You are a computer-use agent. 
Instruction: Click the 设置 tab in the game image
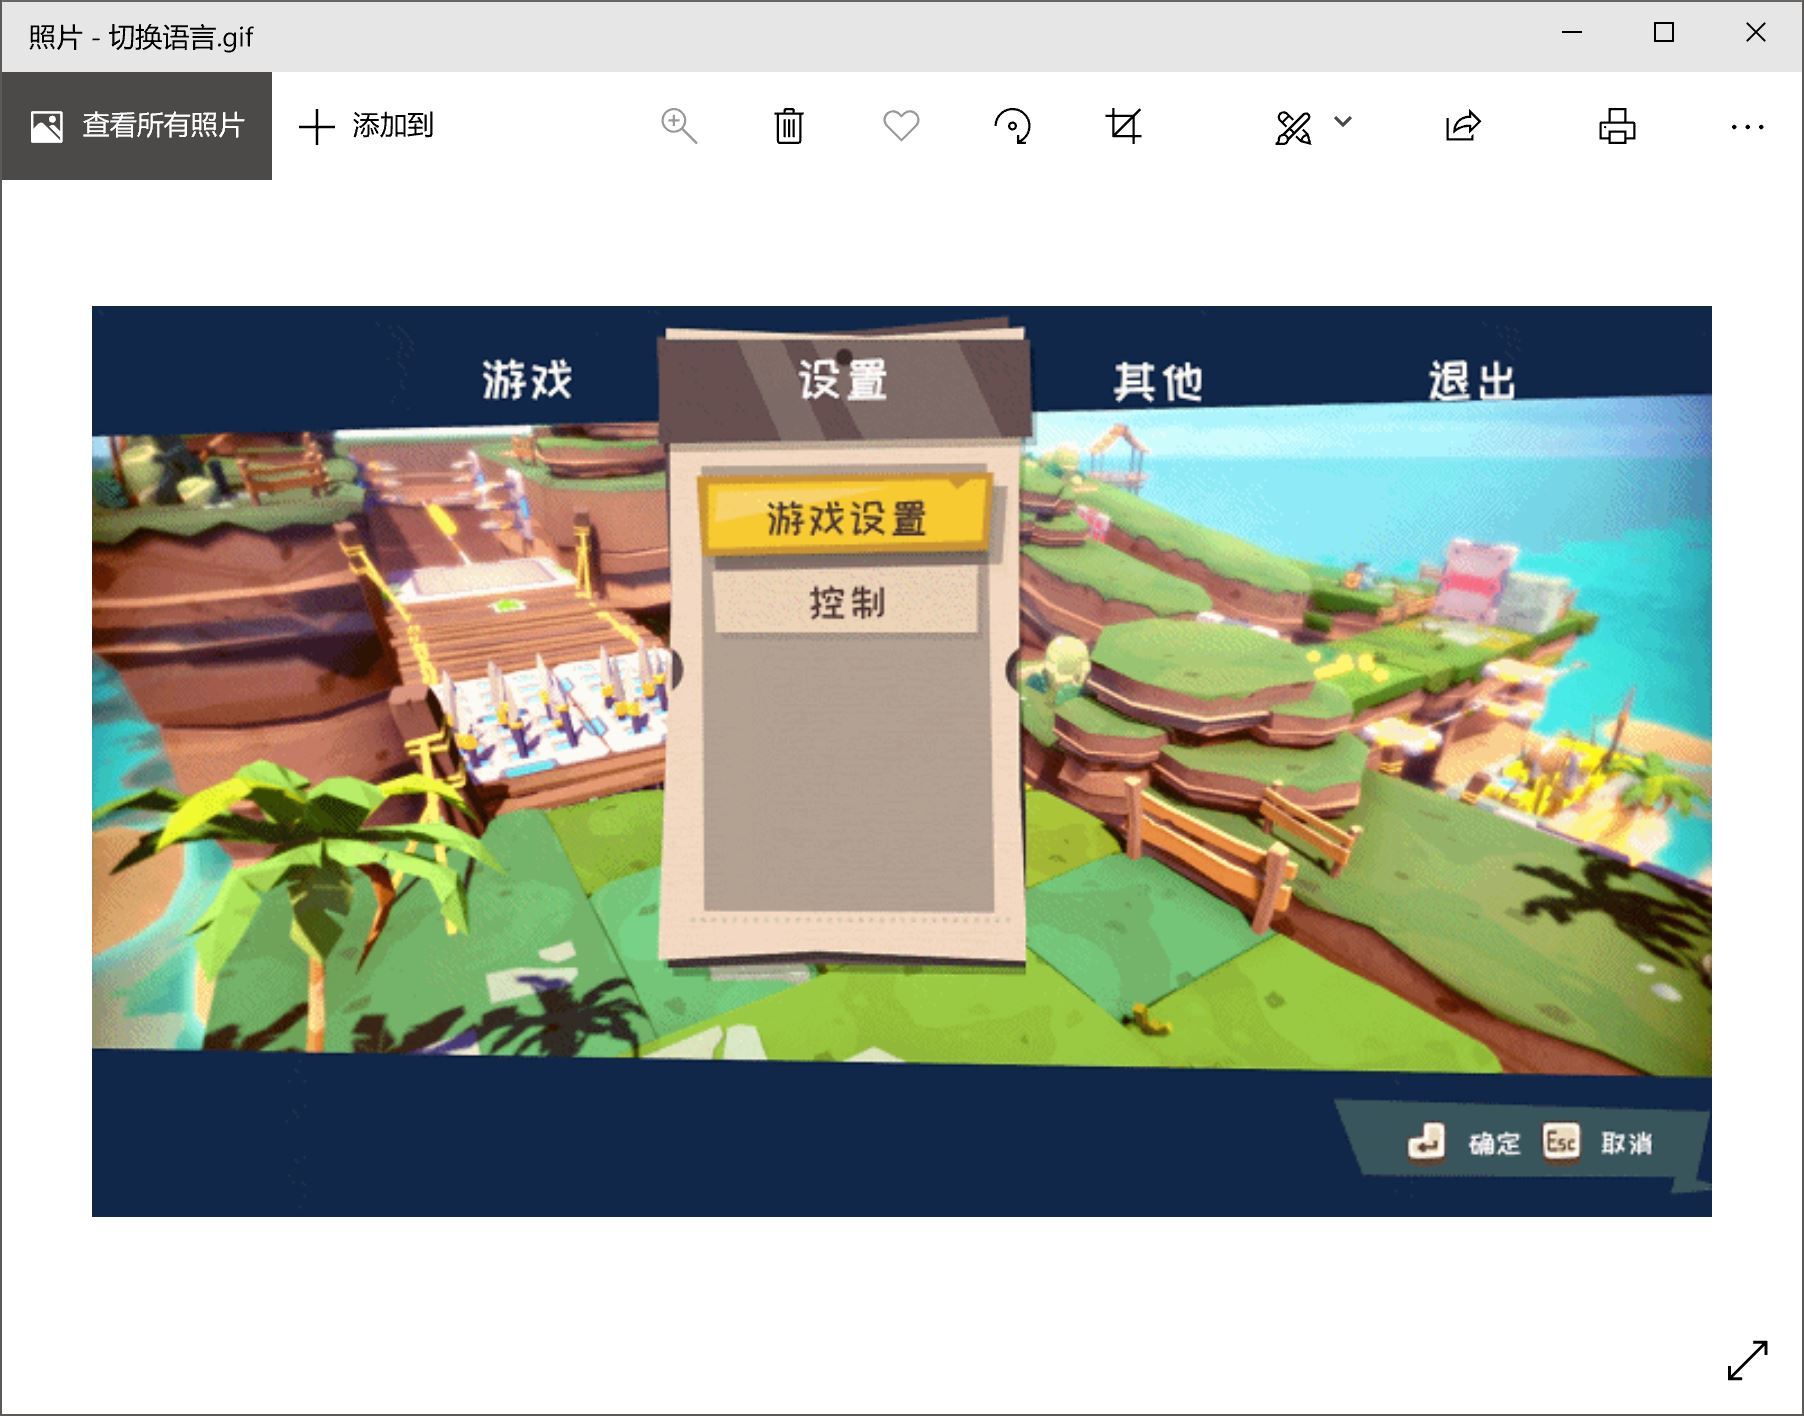[x=843, y=380]
